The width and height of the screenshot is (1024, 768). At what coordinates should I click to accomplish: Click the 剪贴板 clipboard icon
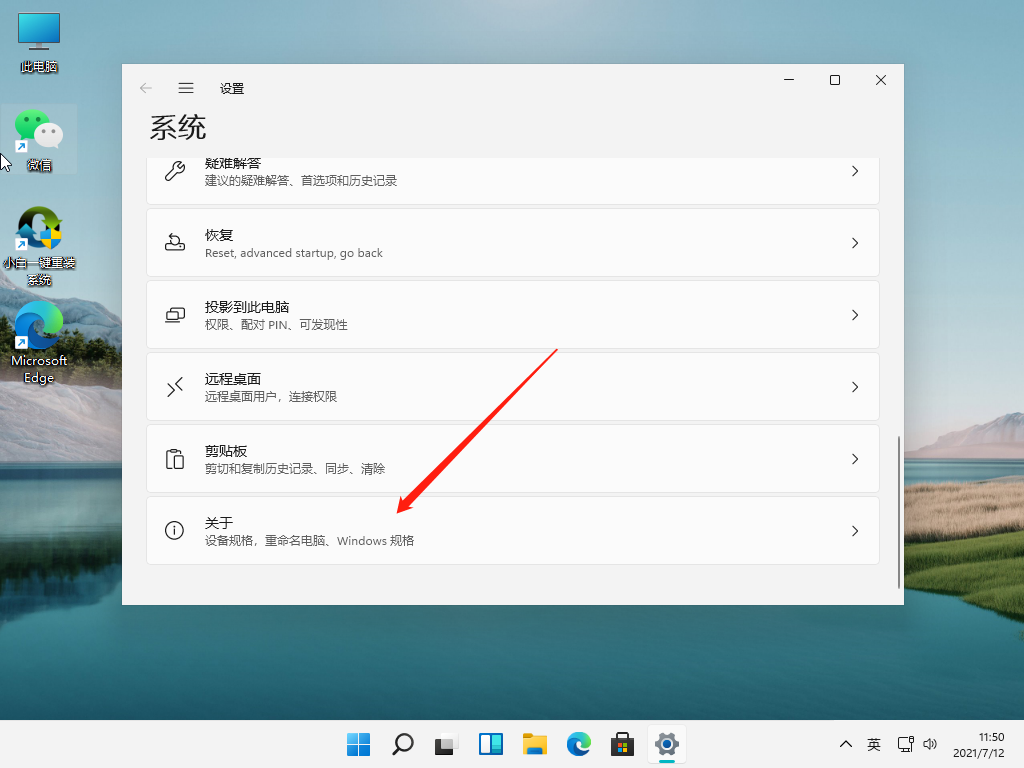click(x=174, y=459)
